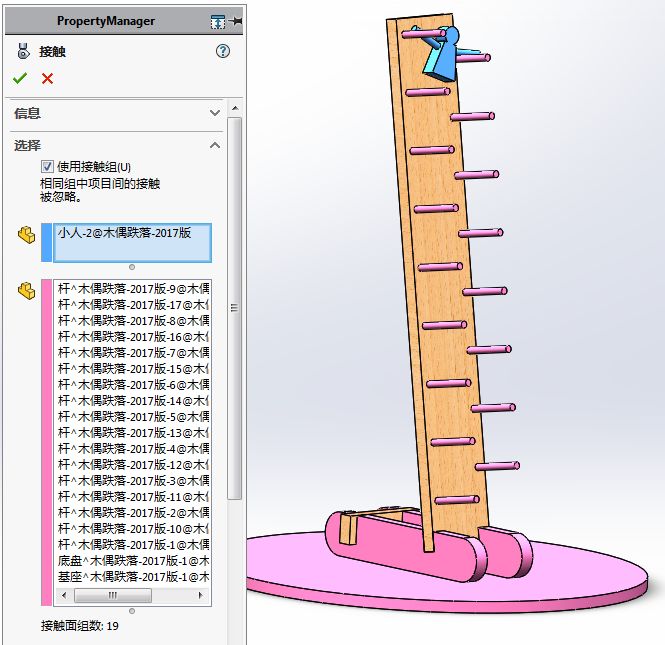Select list row 杆^木偶跌落-2017版-13
The width and height of the screenshot is (665, 645).
[133, 433]
